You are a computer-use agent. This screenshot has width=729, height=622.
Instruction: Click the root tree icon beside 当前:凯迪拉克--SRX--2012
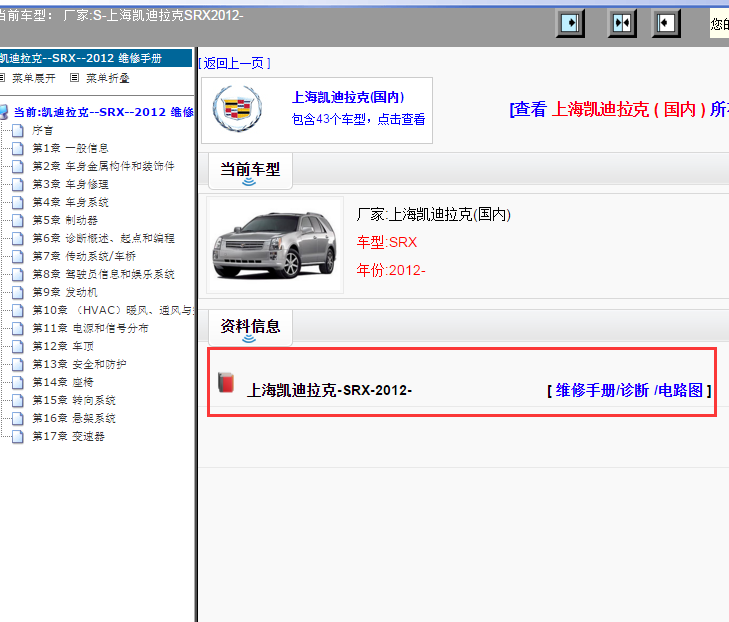click(x=4, y=112)
